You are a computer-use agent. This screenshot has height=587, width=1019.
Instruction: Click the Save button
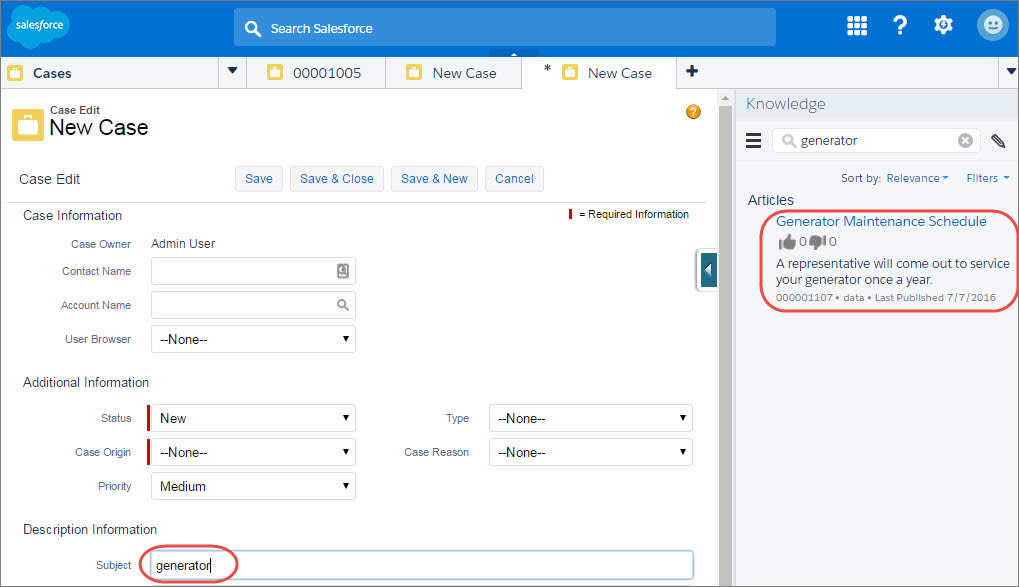259,179
